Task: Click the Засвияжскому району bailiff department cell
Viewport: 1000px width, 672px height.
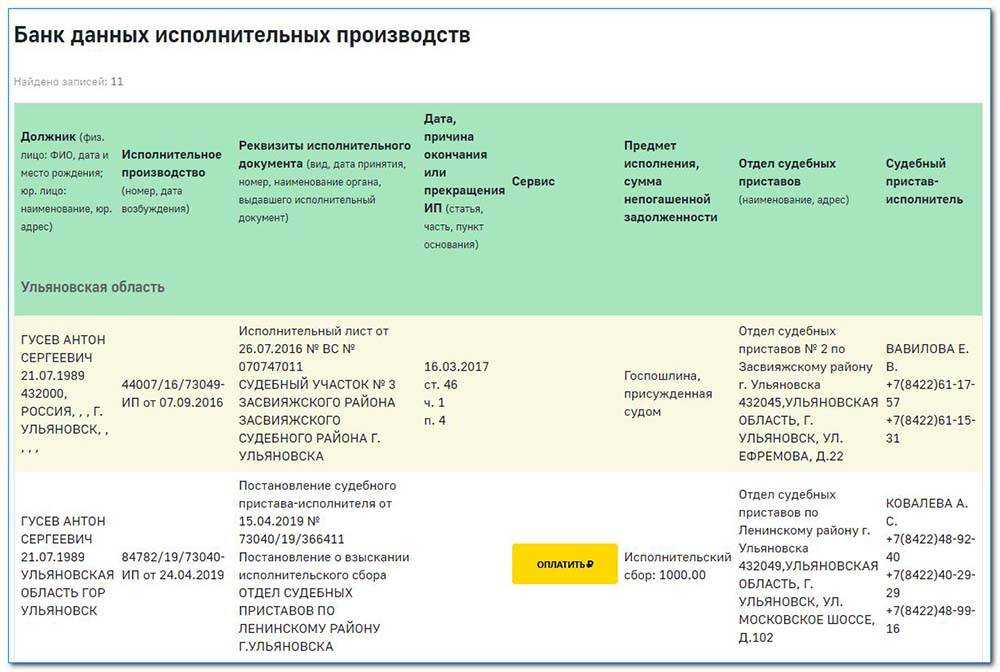Action: click(x=808, y=393)
